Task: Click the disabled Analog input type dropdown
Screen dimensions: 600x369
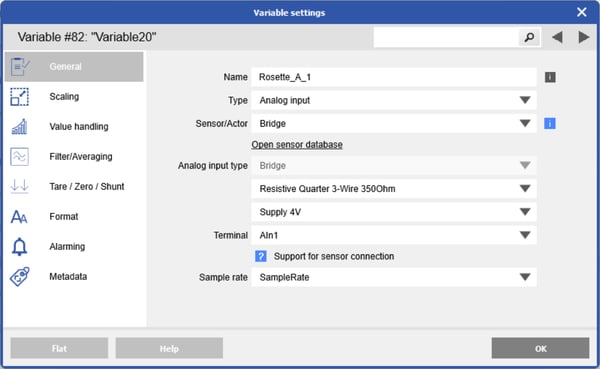Action: [394, 165]
